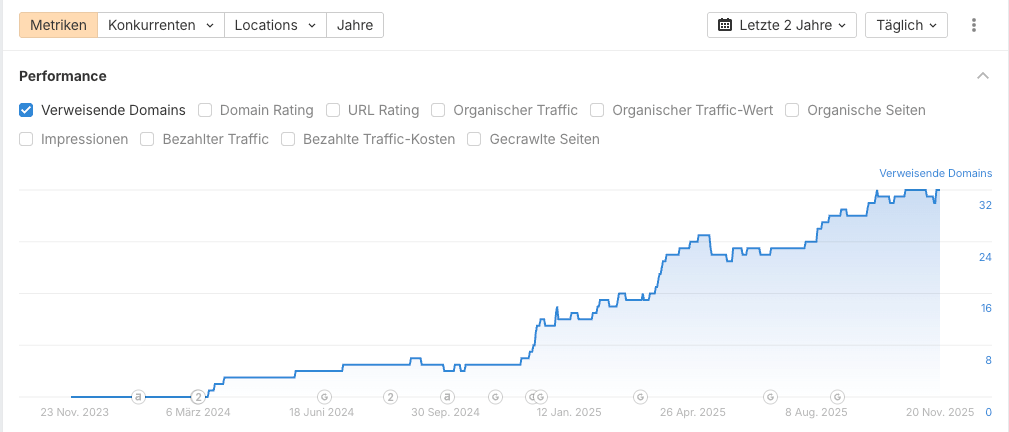Viewport: 1009px width, 432px height.
Task: Switch to the Metriken tab
Action: point(58,25)
